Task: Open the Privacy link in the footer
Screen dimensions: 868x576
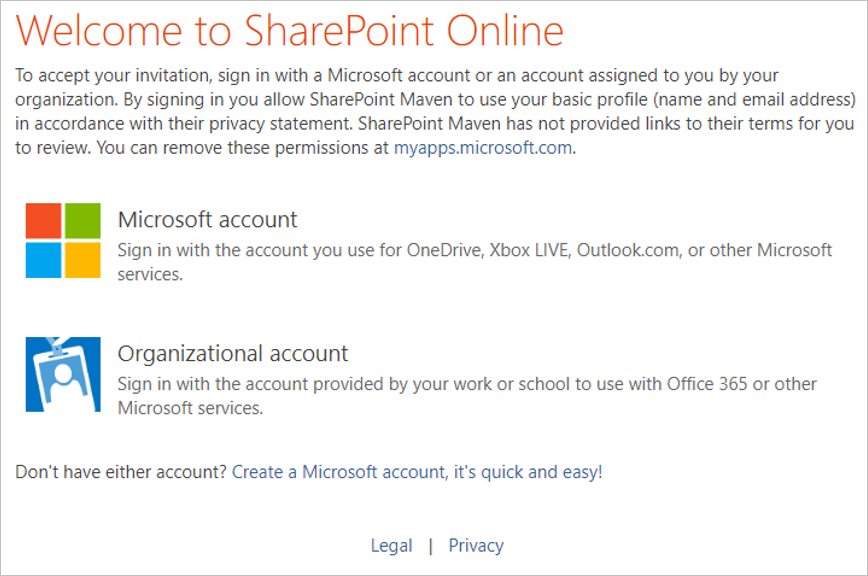Action: pos(476,546)
